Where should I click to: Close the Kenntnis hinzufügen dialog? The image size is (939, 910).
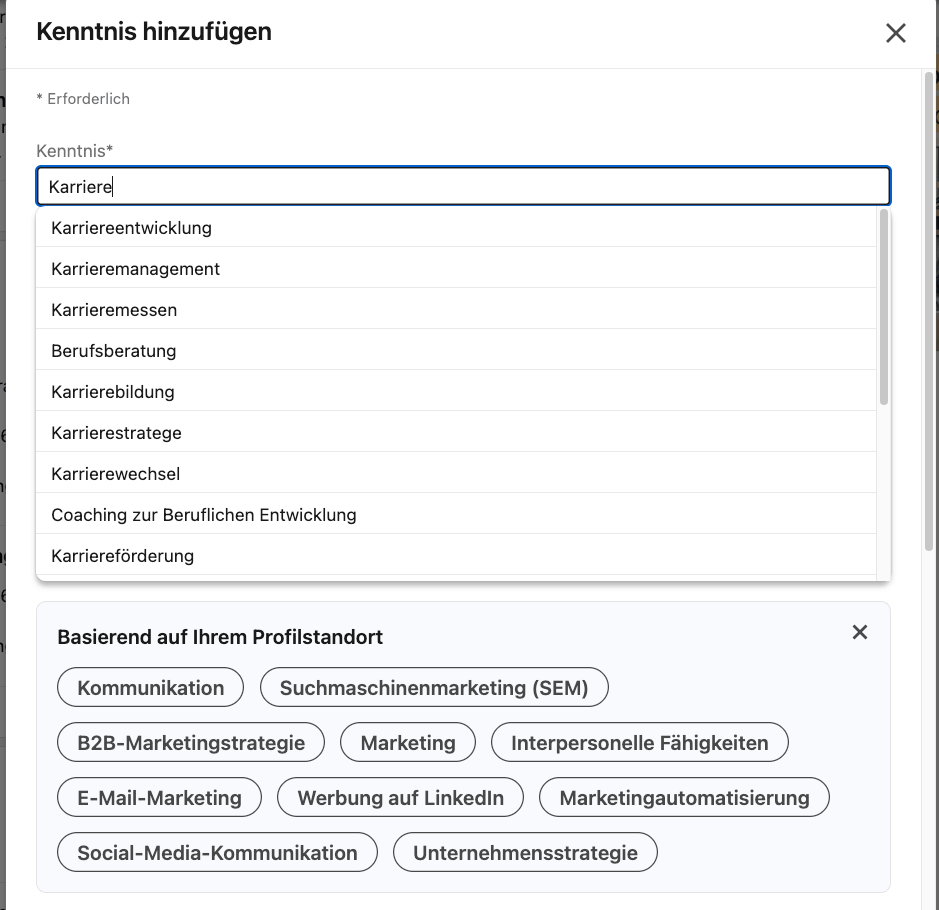click(895, 33)
